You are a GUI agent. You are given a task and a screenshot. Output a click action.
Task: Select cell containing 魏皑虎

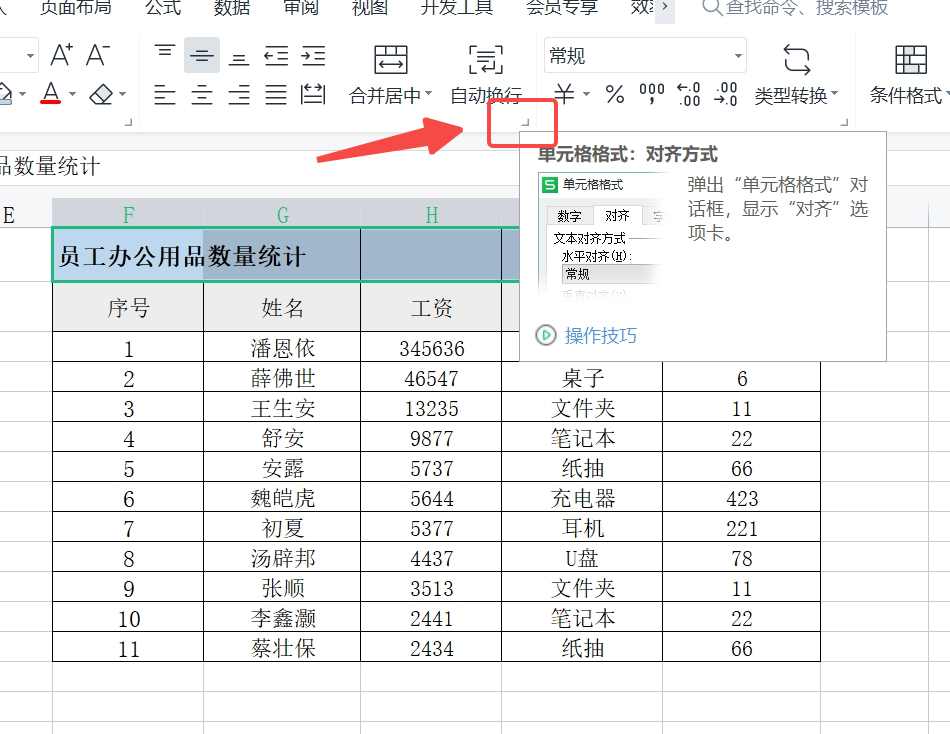click(x=282, y=498)
